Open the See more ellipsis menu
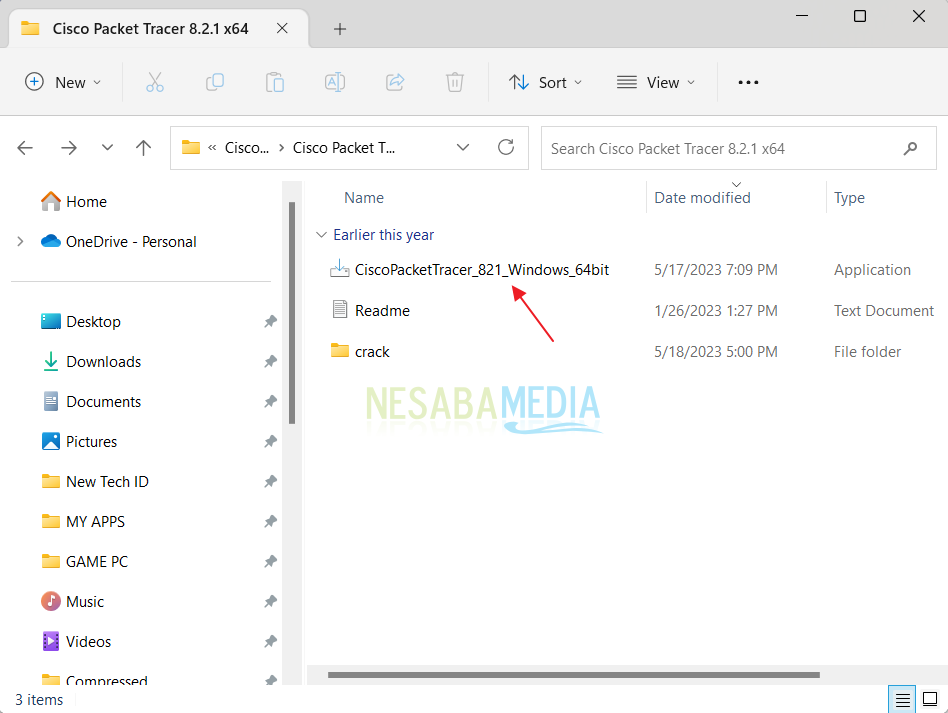948x713 pixels. click(748, 82)
